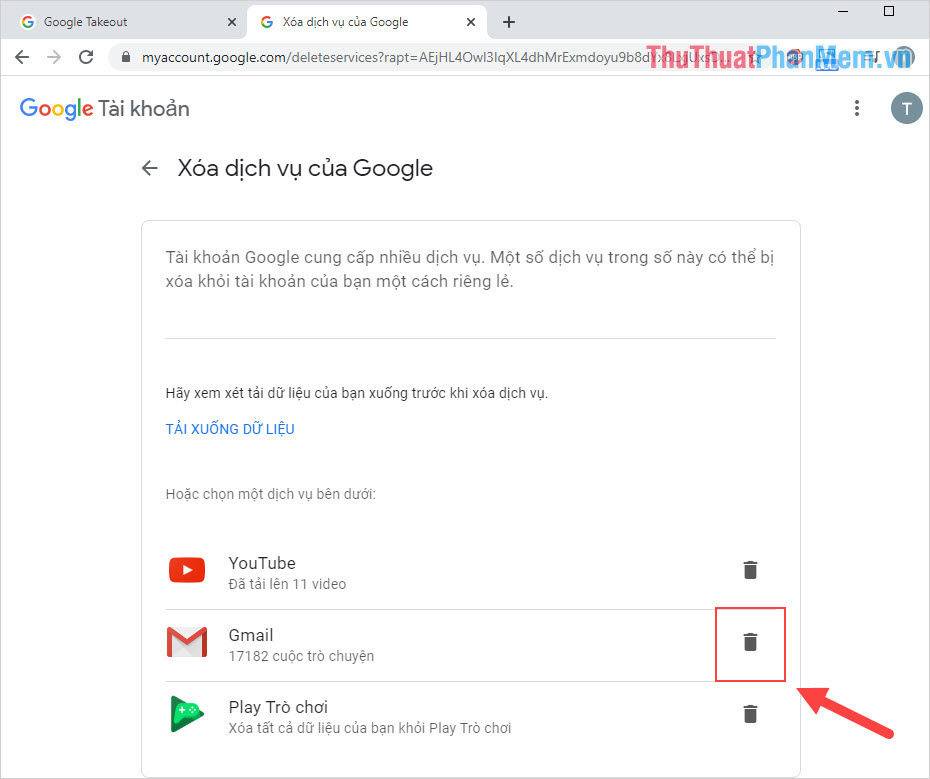
Task: Open a new tab with plus button
Action: 508,22
